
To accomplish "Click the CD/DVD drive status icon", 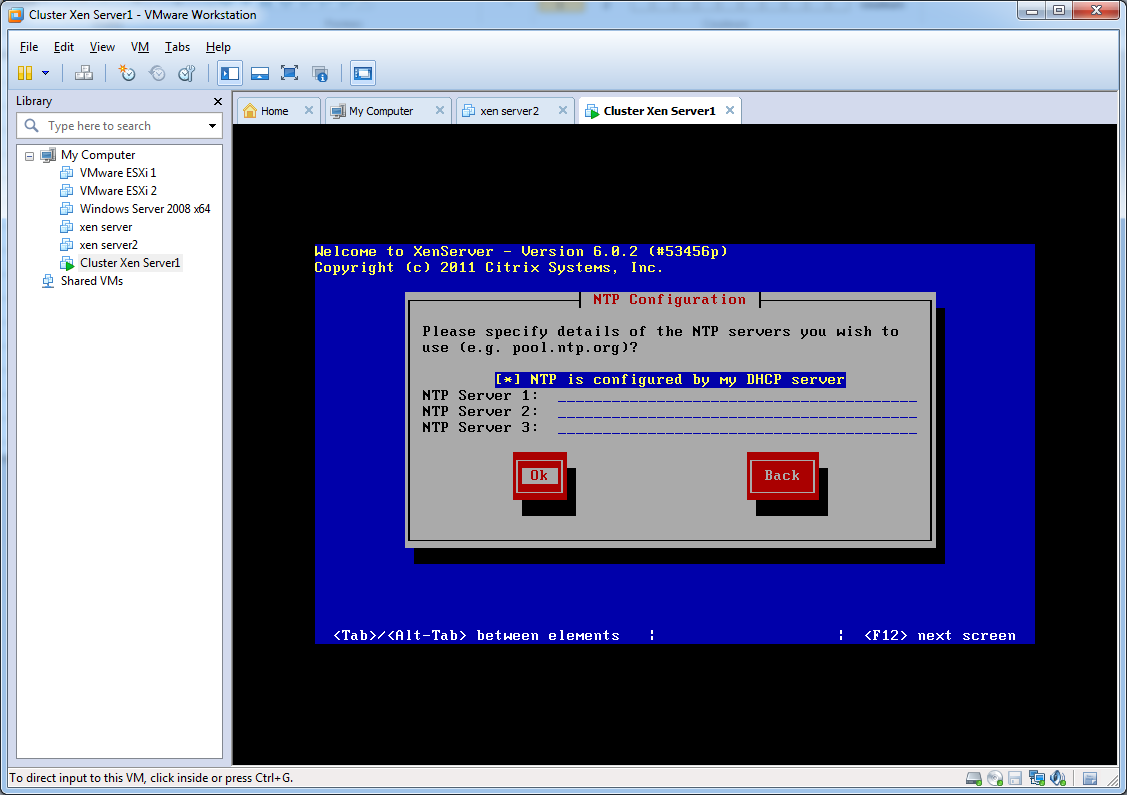I will tap(994, 778).
